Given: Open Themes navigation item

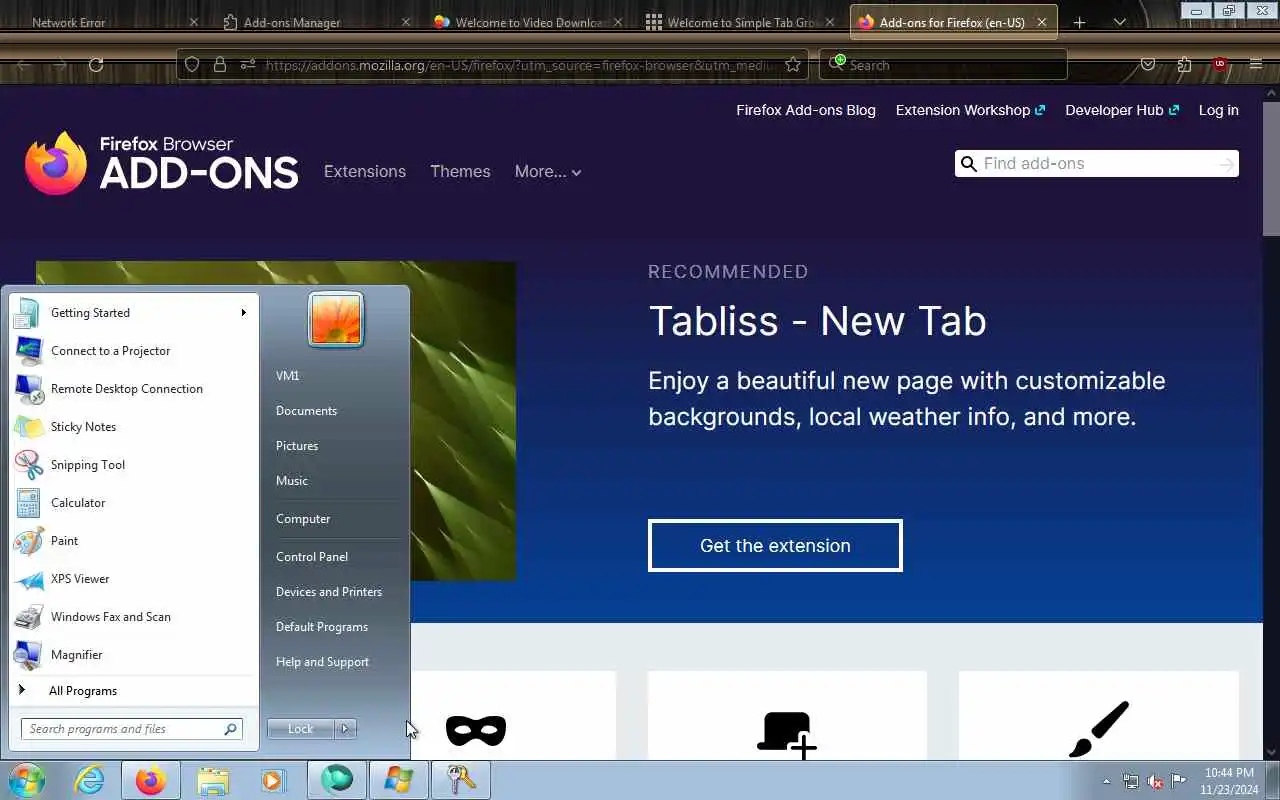Looking at the screenshot, I should 460,172.
